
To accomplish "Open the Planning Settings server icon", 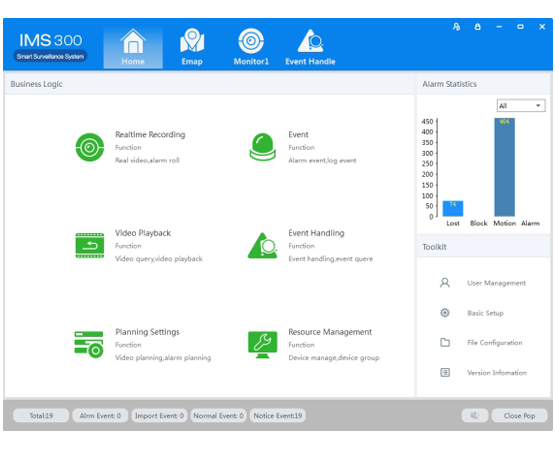I will click(x=89, y=344).
